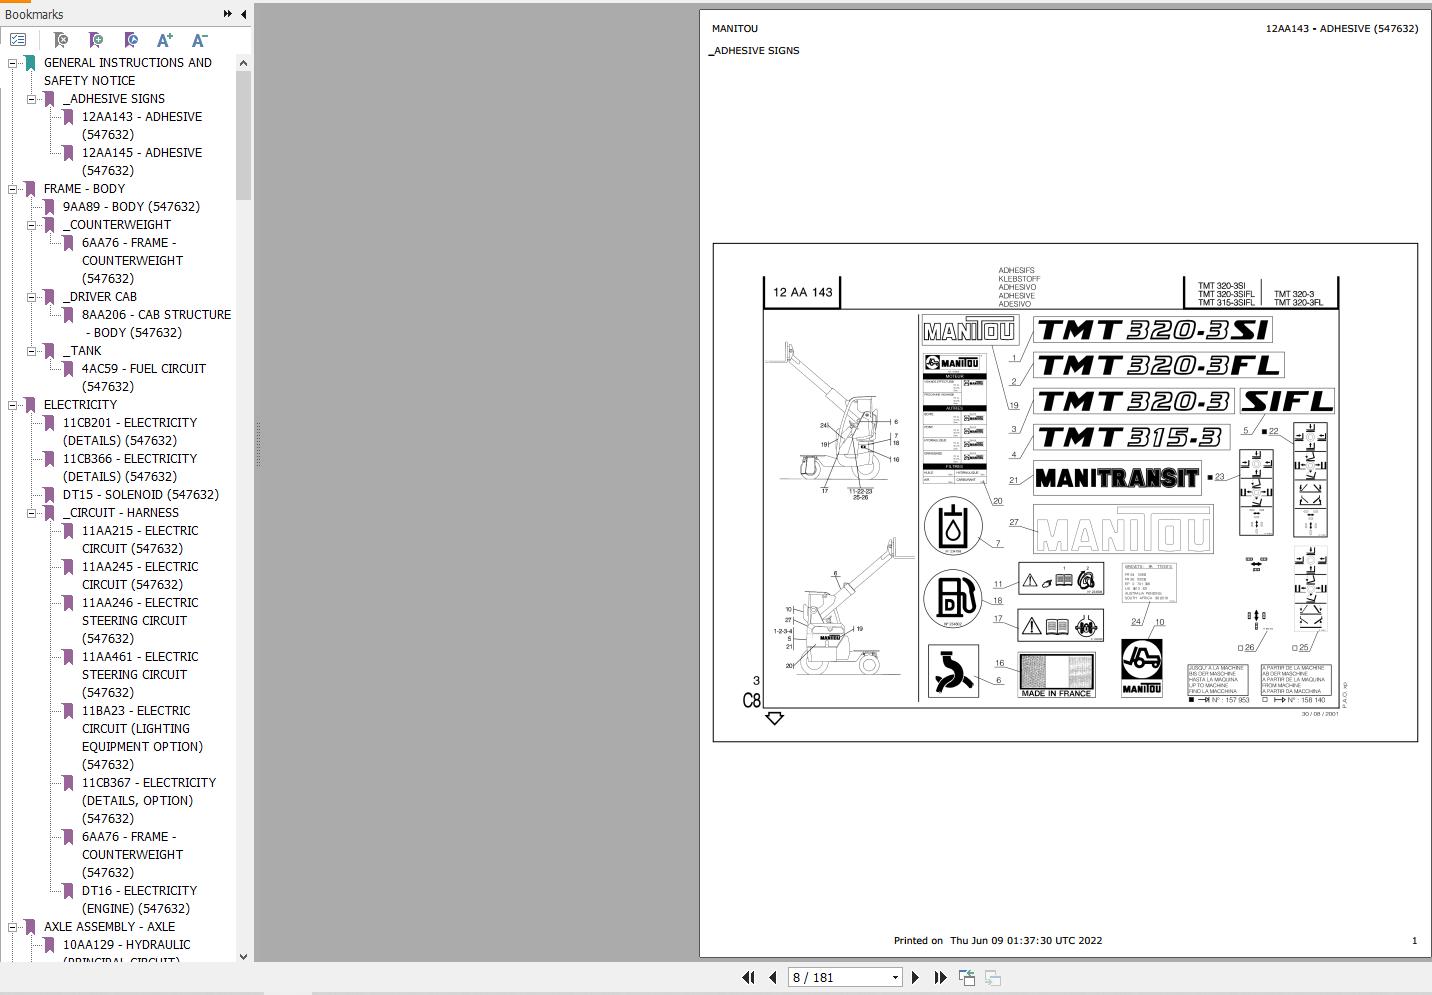Collapse the _CIRCUIT - HARNESS tree node

point(32,513)
